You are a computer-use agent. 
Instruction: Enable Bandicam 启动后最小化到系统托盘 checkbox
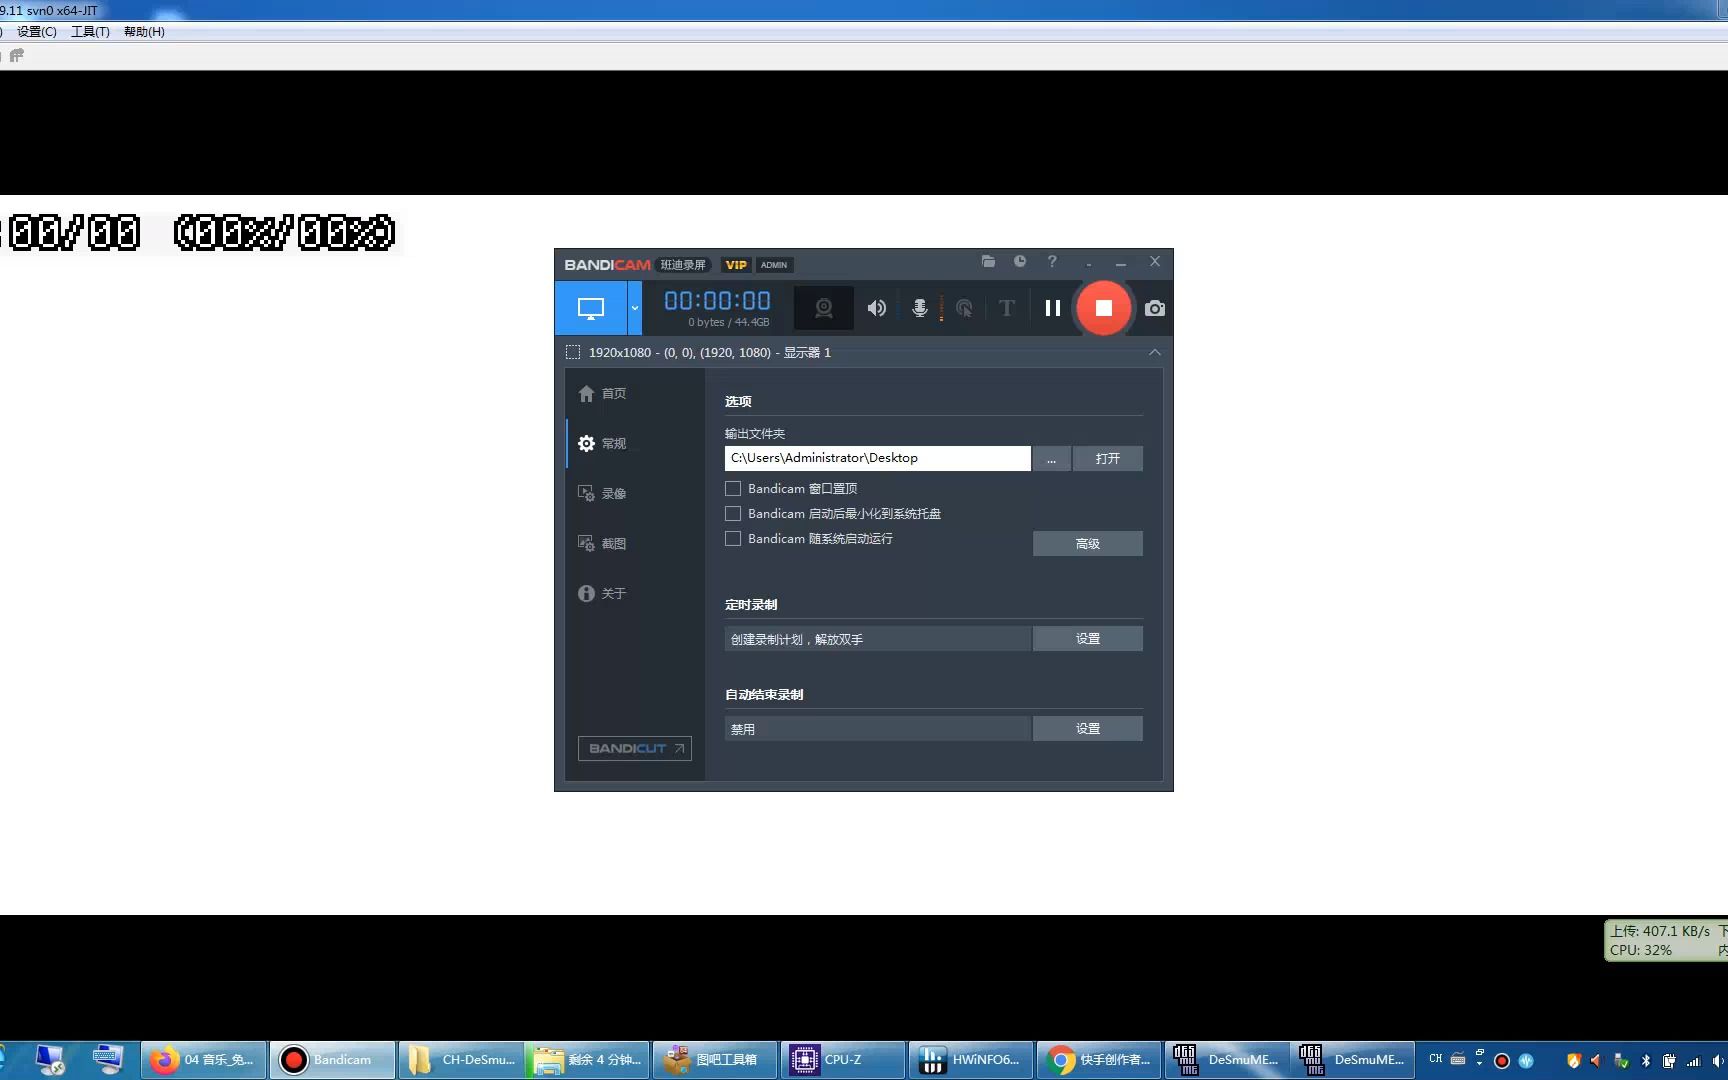[733, 514]
